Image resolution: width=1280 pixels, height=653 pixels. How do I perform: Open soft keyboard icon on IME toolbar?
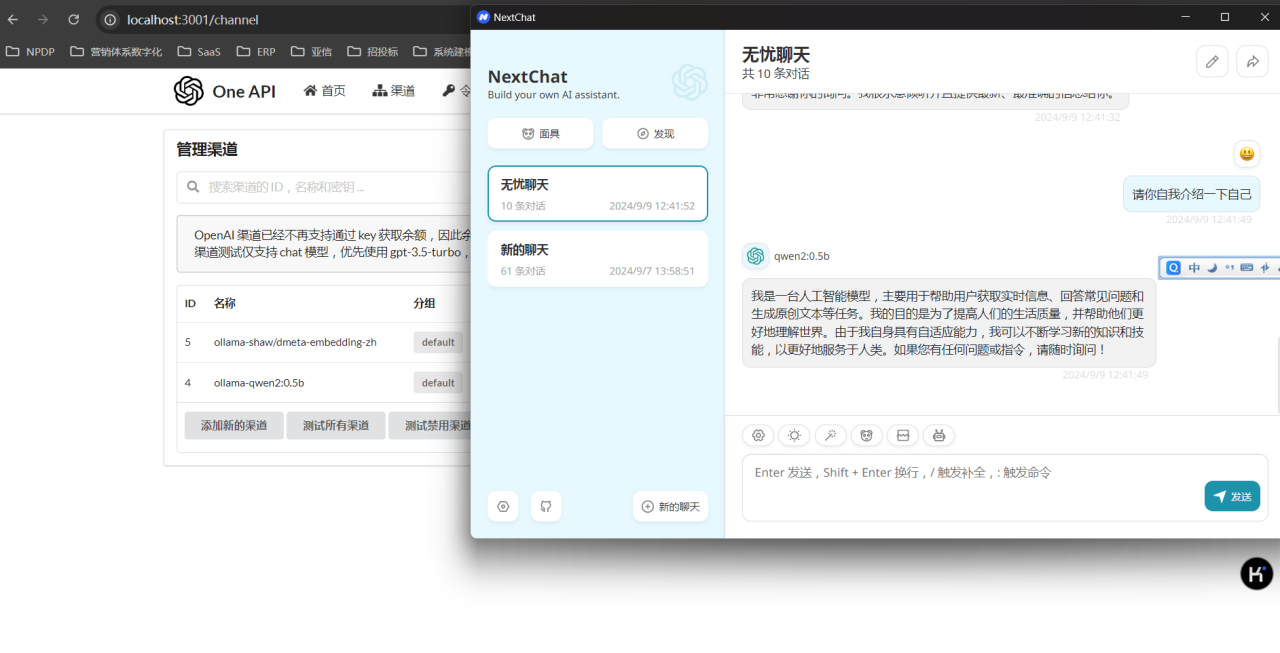(x=1247, y=268)
